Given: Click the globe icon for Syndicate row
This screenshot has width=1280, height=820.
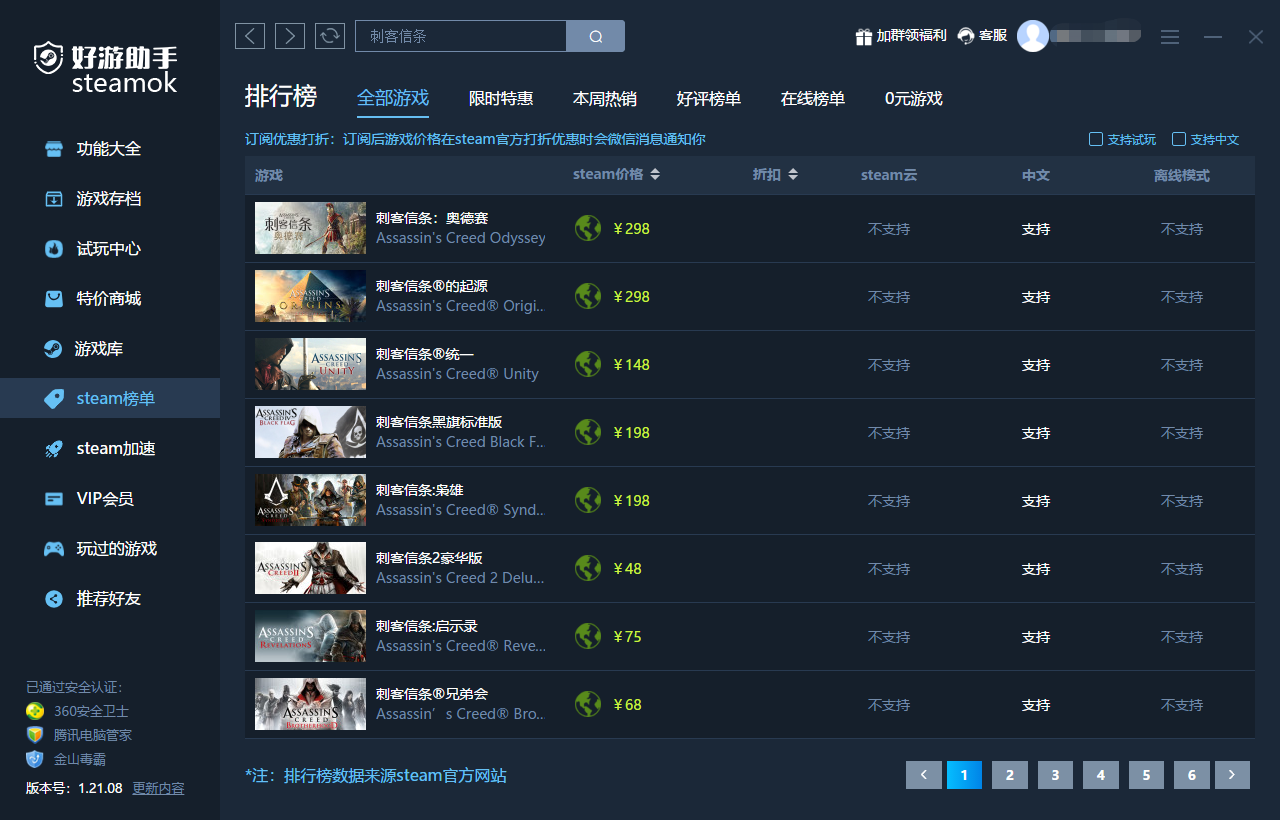Looking at the screenshot, I should tap(588, 500).
